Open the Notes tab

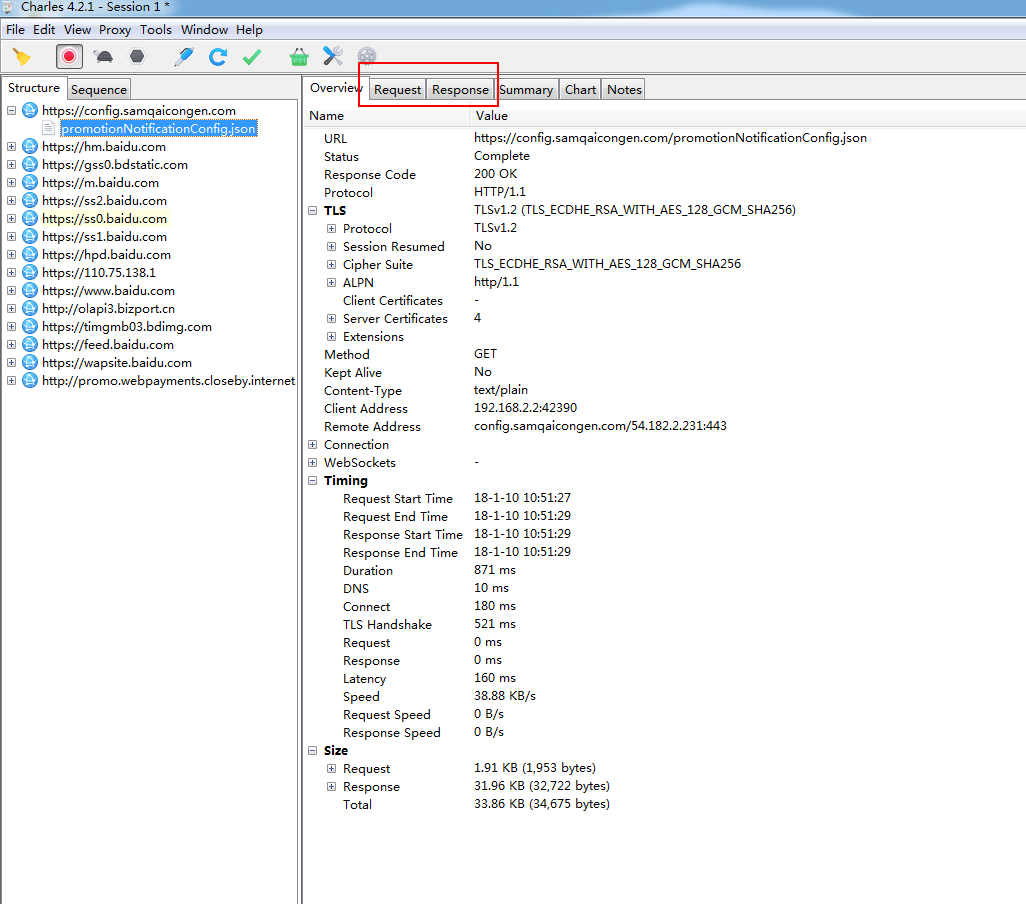[x=624, y=90]
